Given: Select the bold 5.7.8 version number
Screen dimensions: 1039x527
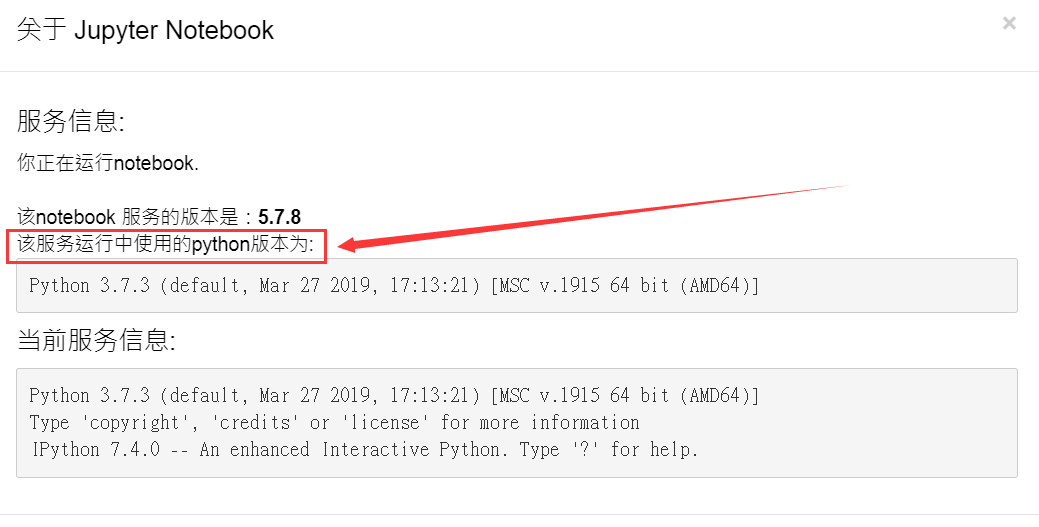Looking at the screenshot, I should pos(279,217).
